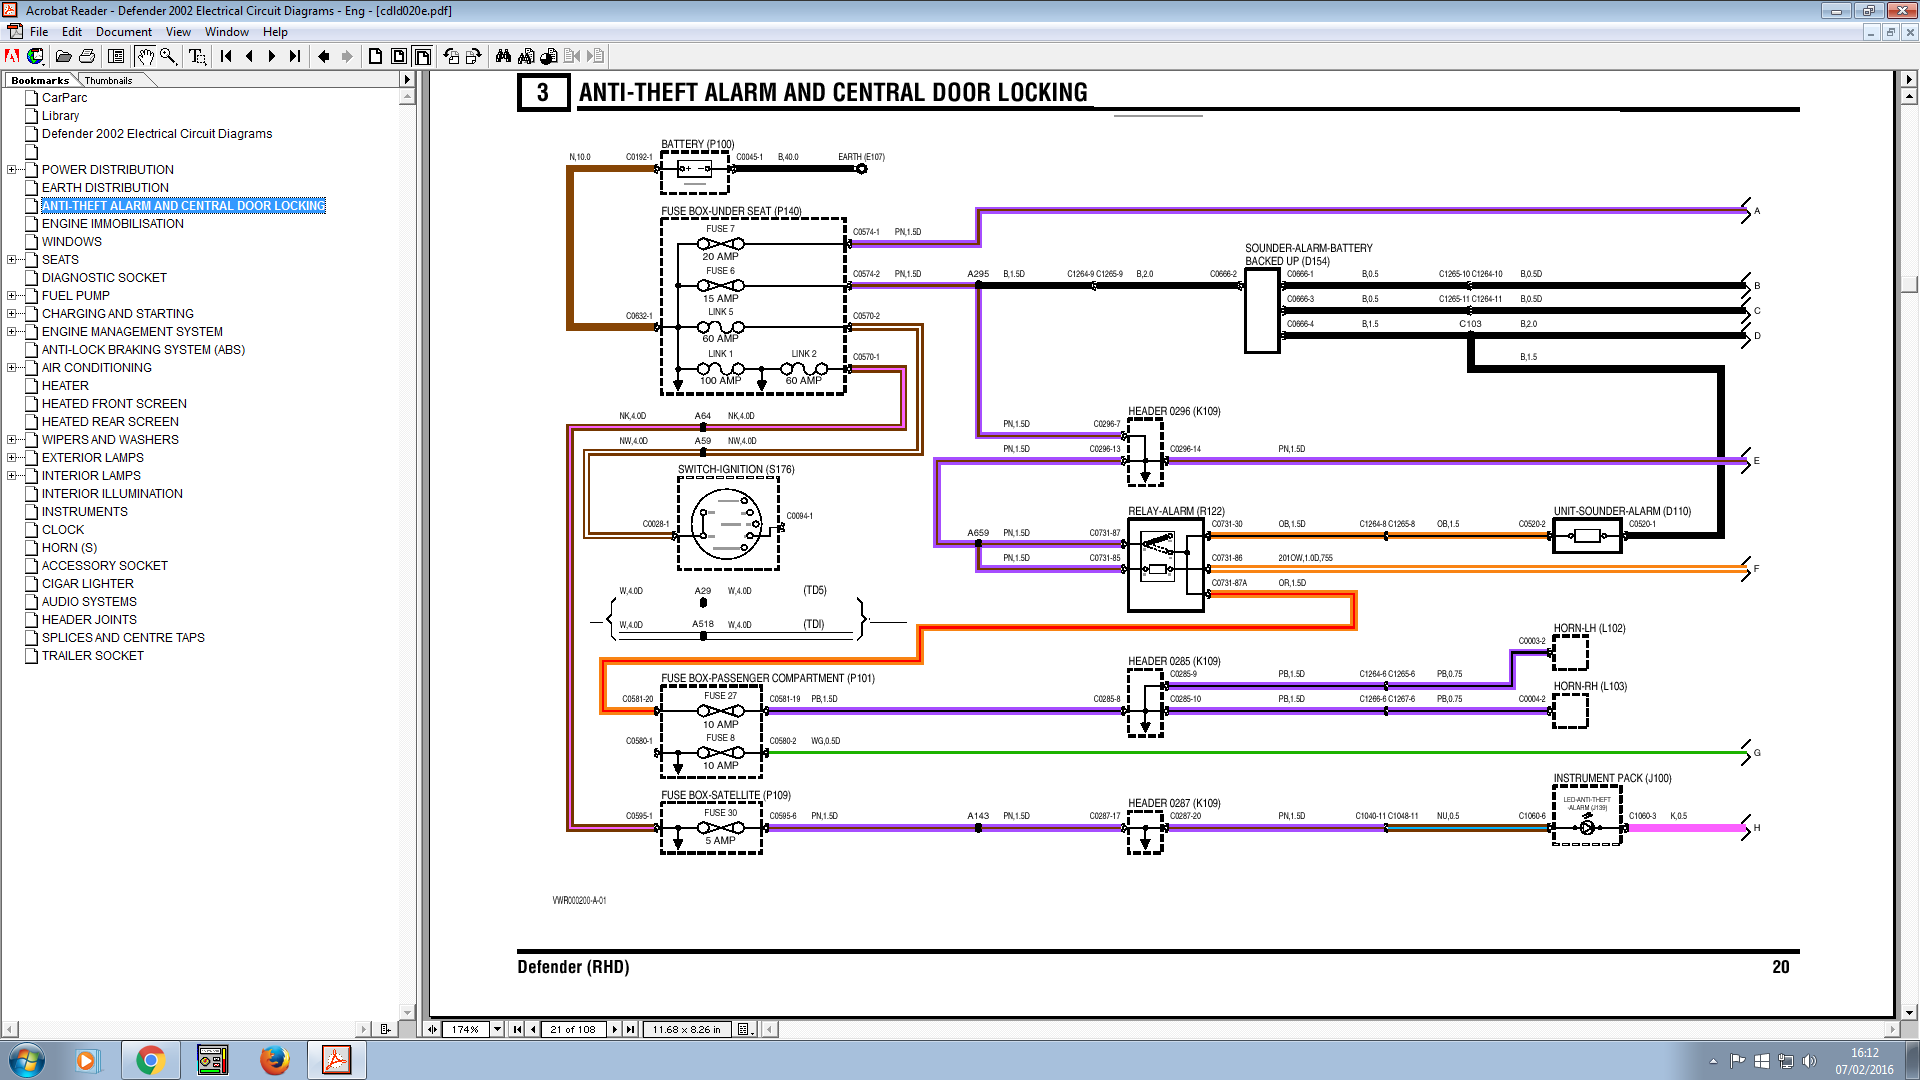
Task: Click page size readout 11.68 x 8.26 in
Action: [687, 1029]
